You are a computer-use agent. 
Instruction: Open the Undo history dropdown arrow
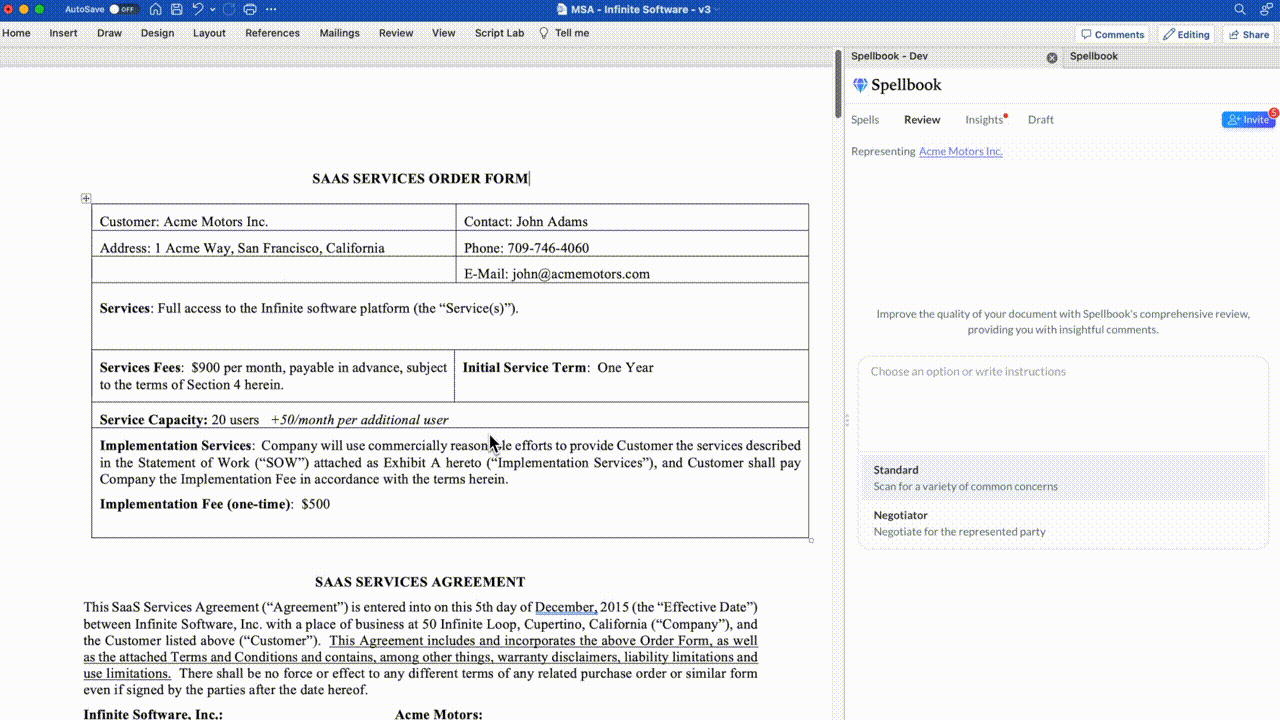click(212, 9)
